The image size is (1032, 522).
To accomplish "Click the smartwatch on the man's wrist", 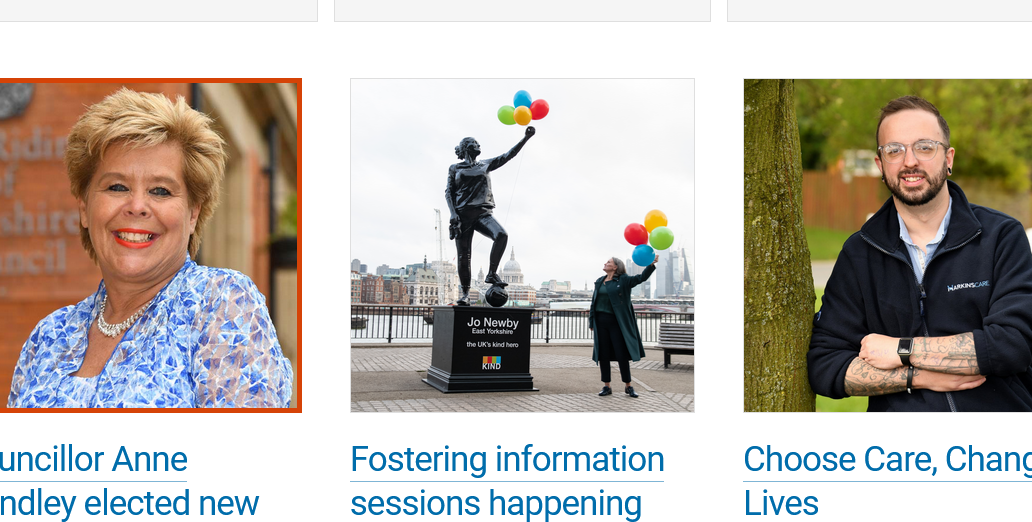I will point(906,348).
